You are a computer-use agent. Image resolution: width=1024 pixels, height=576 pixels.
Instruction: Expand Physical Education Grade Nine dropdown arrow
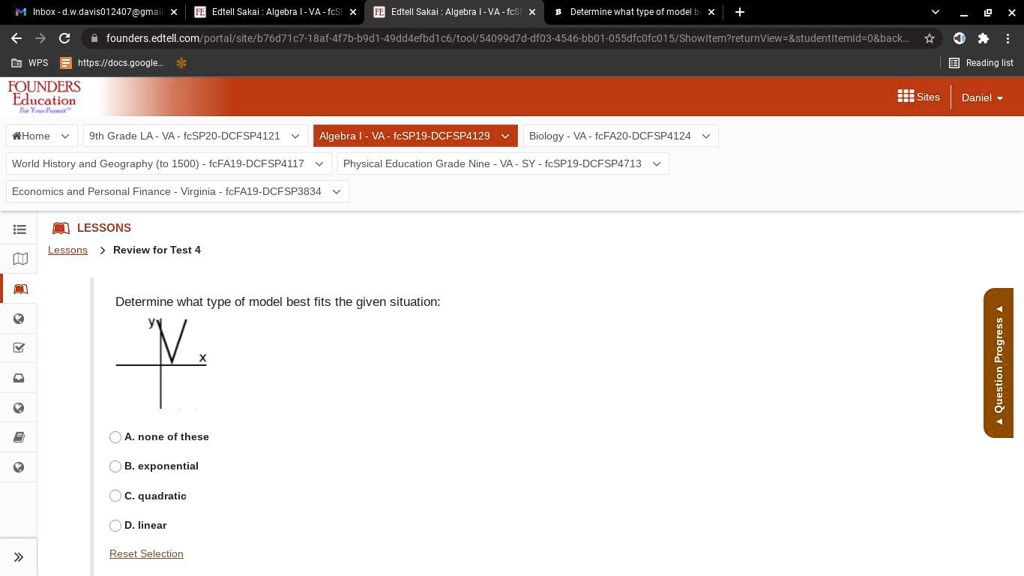[x=656, y=164]
